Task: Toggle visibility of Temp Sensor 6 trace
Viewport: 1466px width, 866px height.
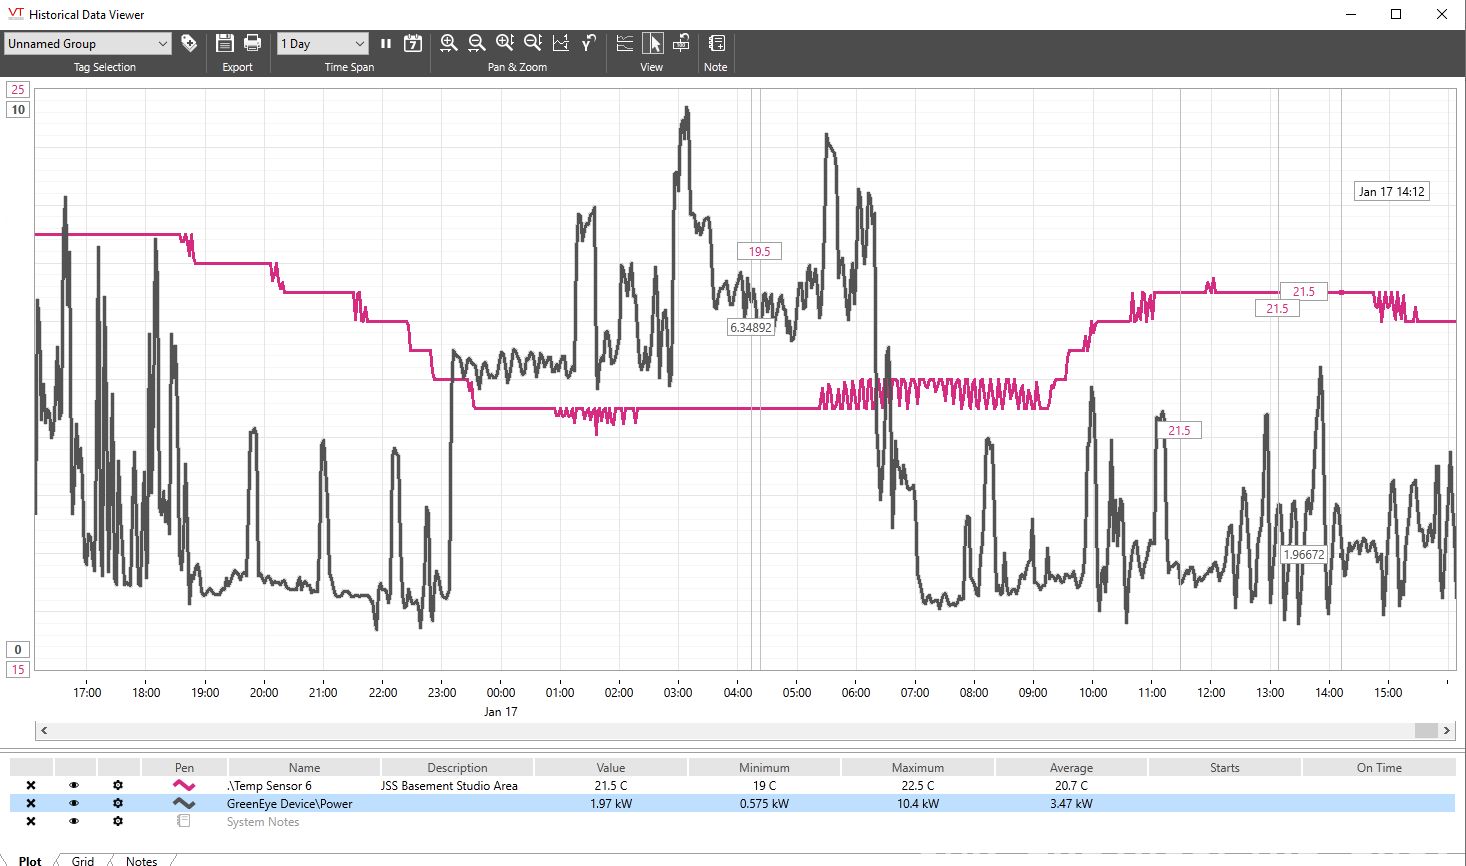Action: 74,786
